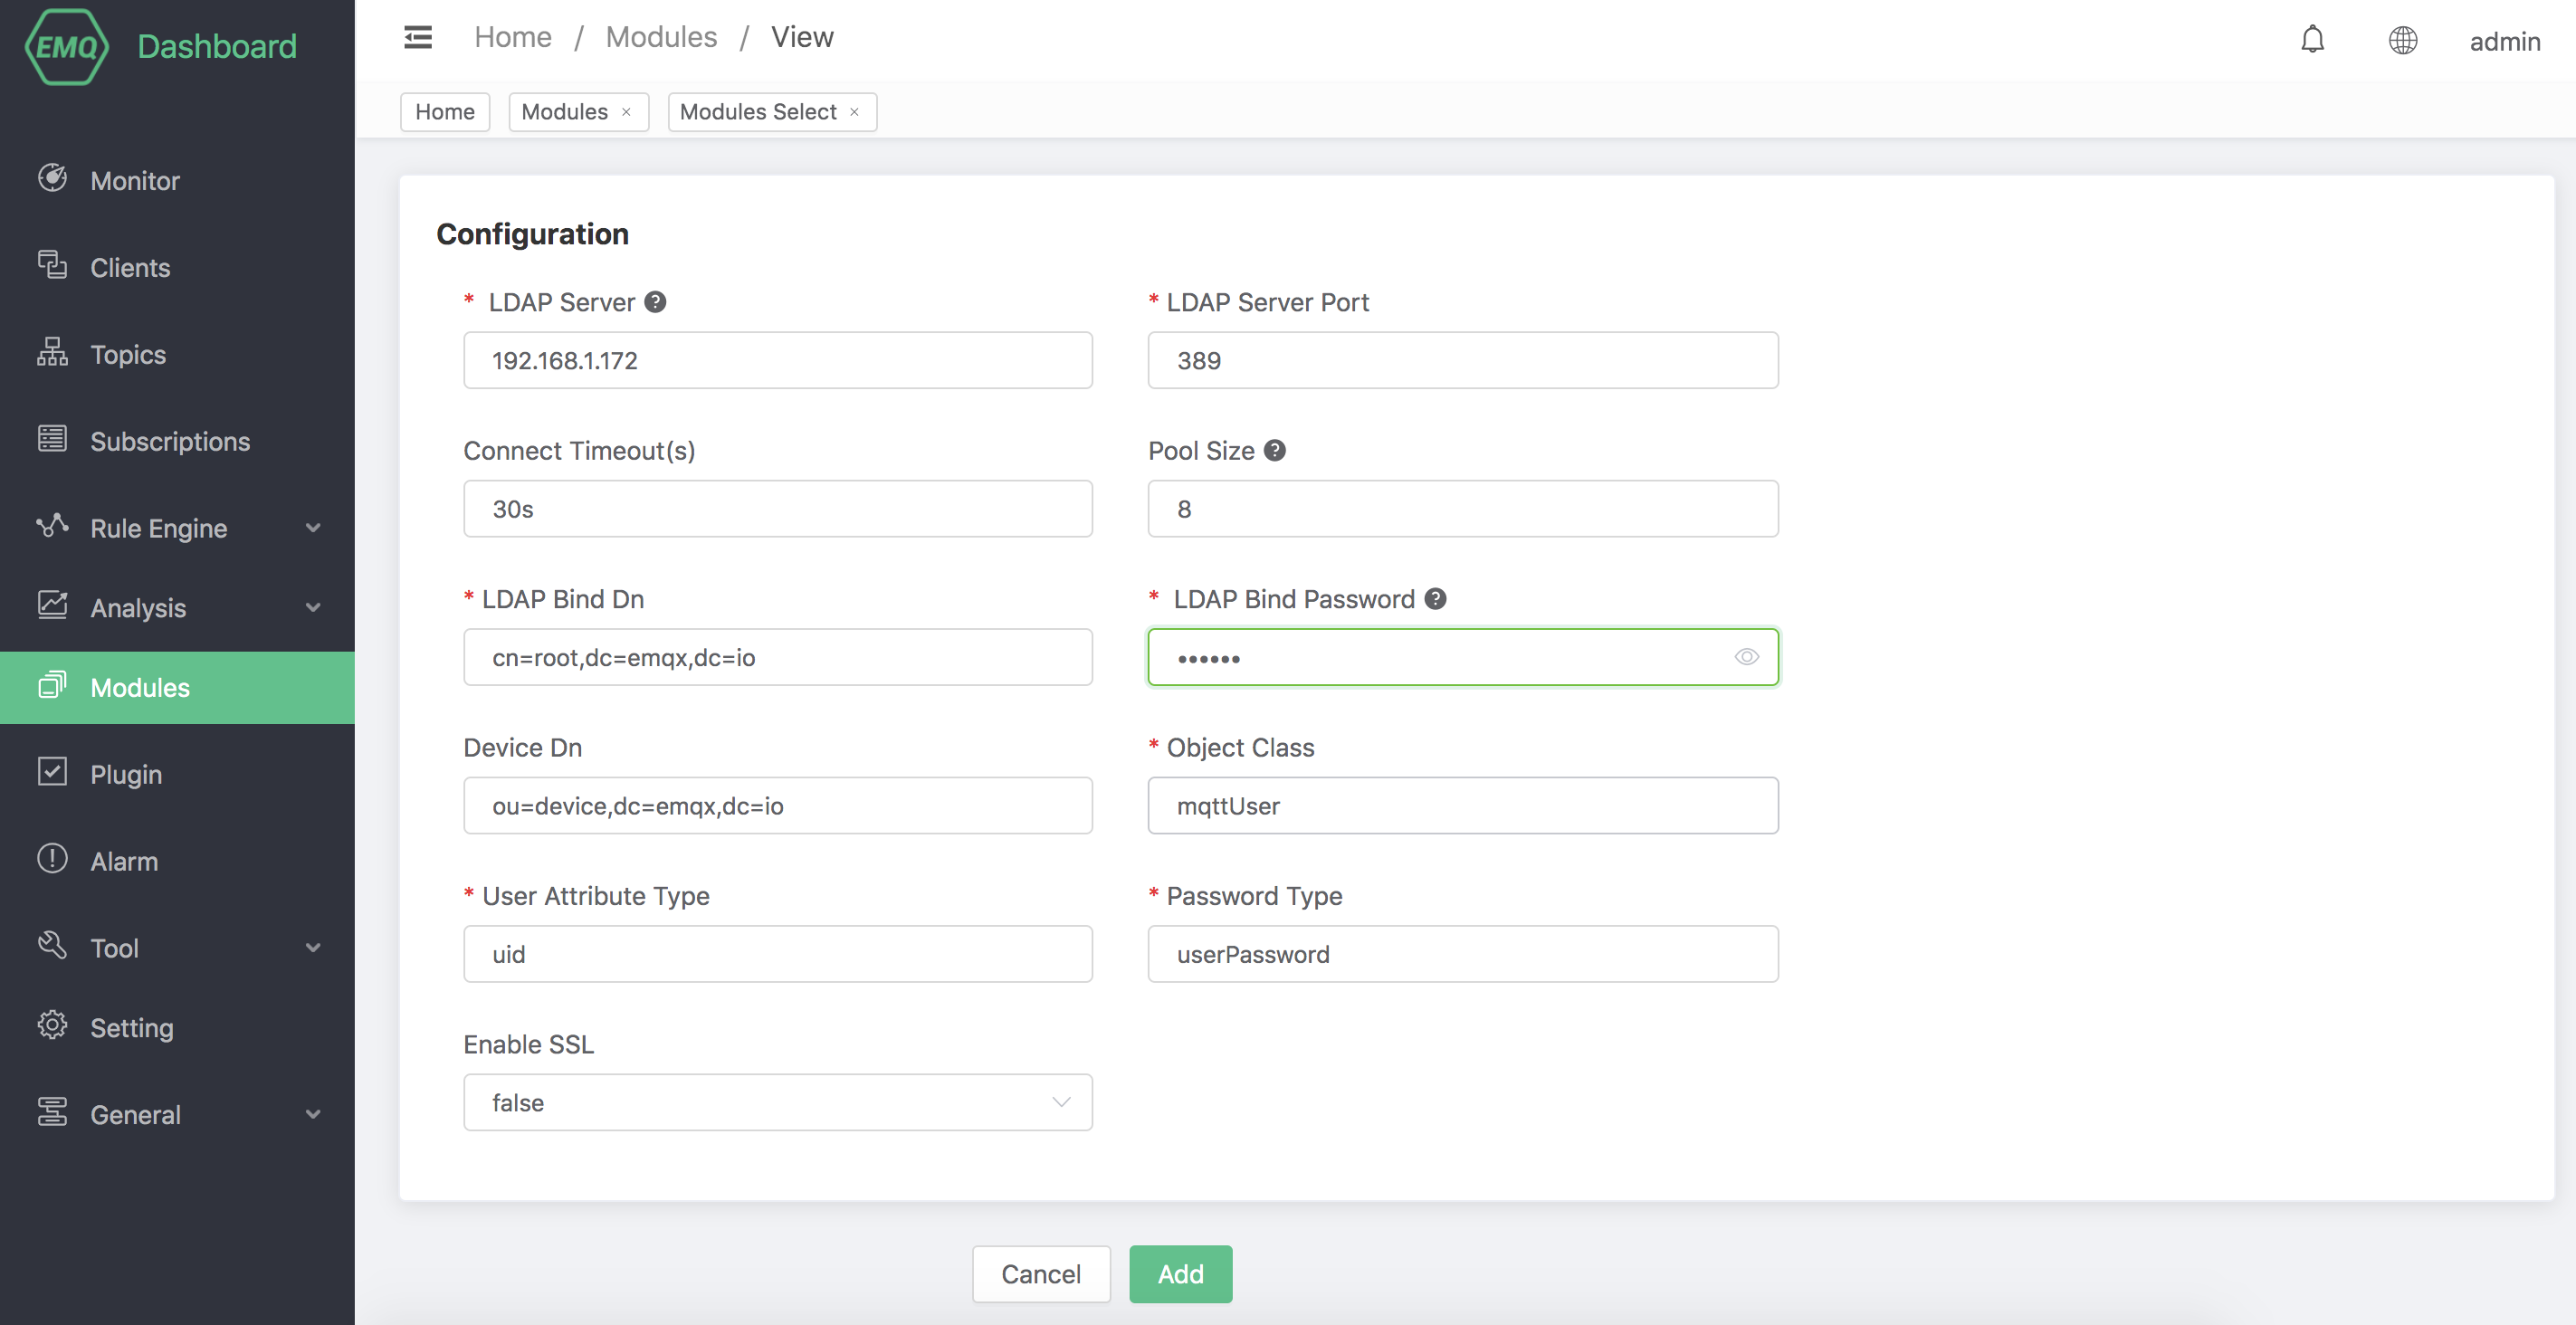This screenshot has width=2576, height=1325.
Task: Open the Setting page
Action: tap(131, 1027)
